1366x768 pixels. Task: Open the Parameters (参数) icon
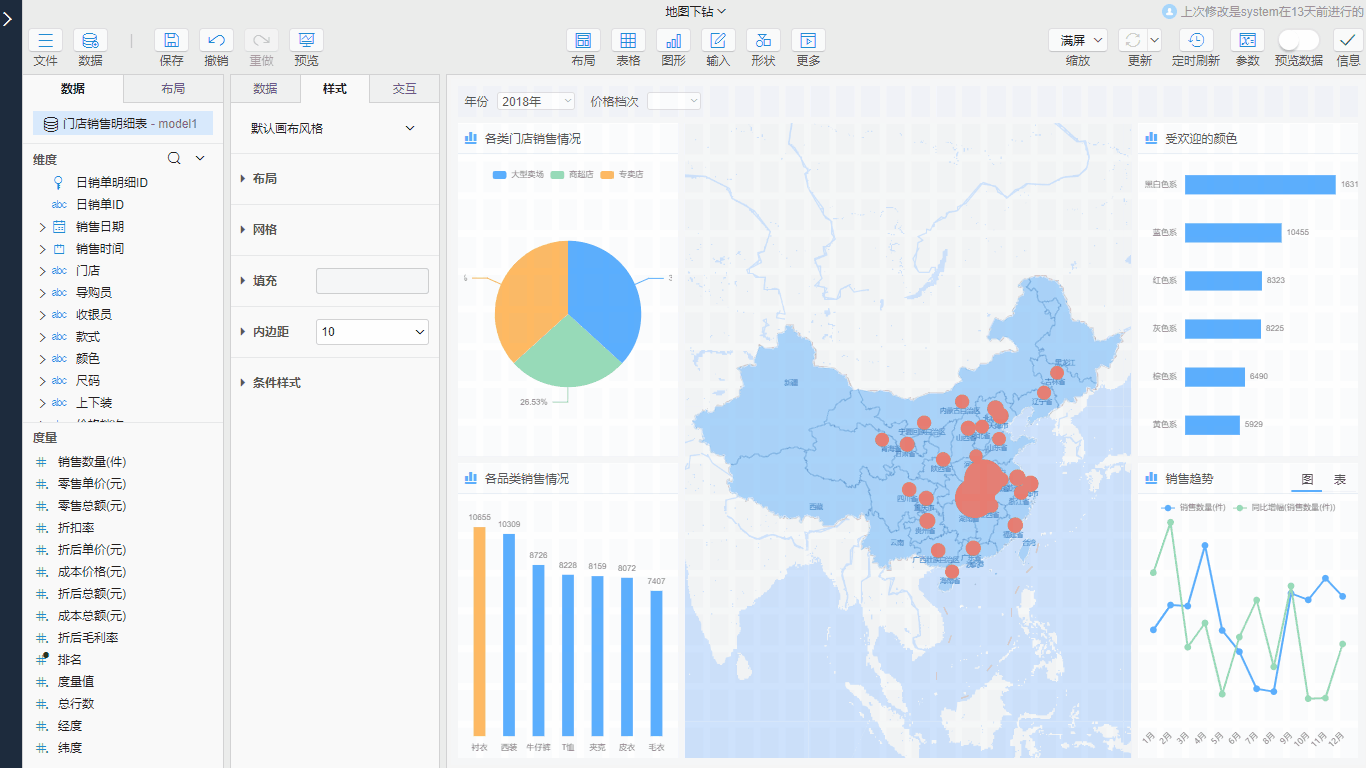click(x=1247, y=41)
